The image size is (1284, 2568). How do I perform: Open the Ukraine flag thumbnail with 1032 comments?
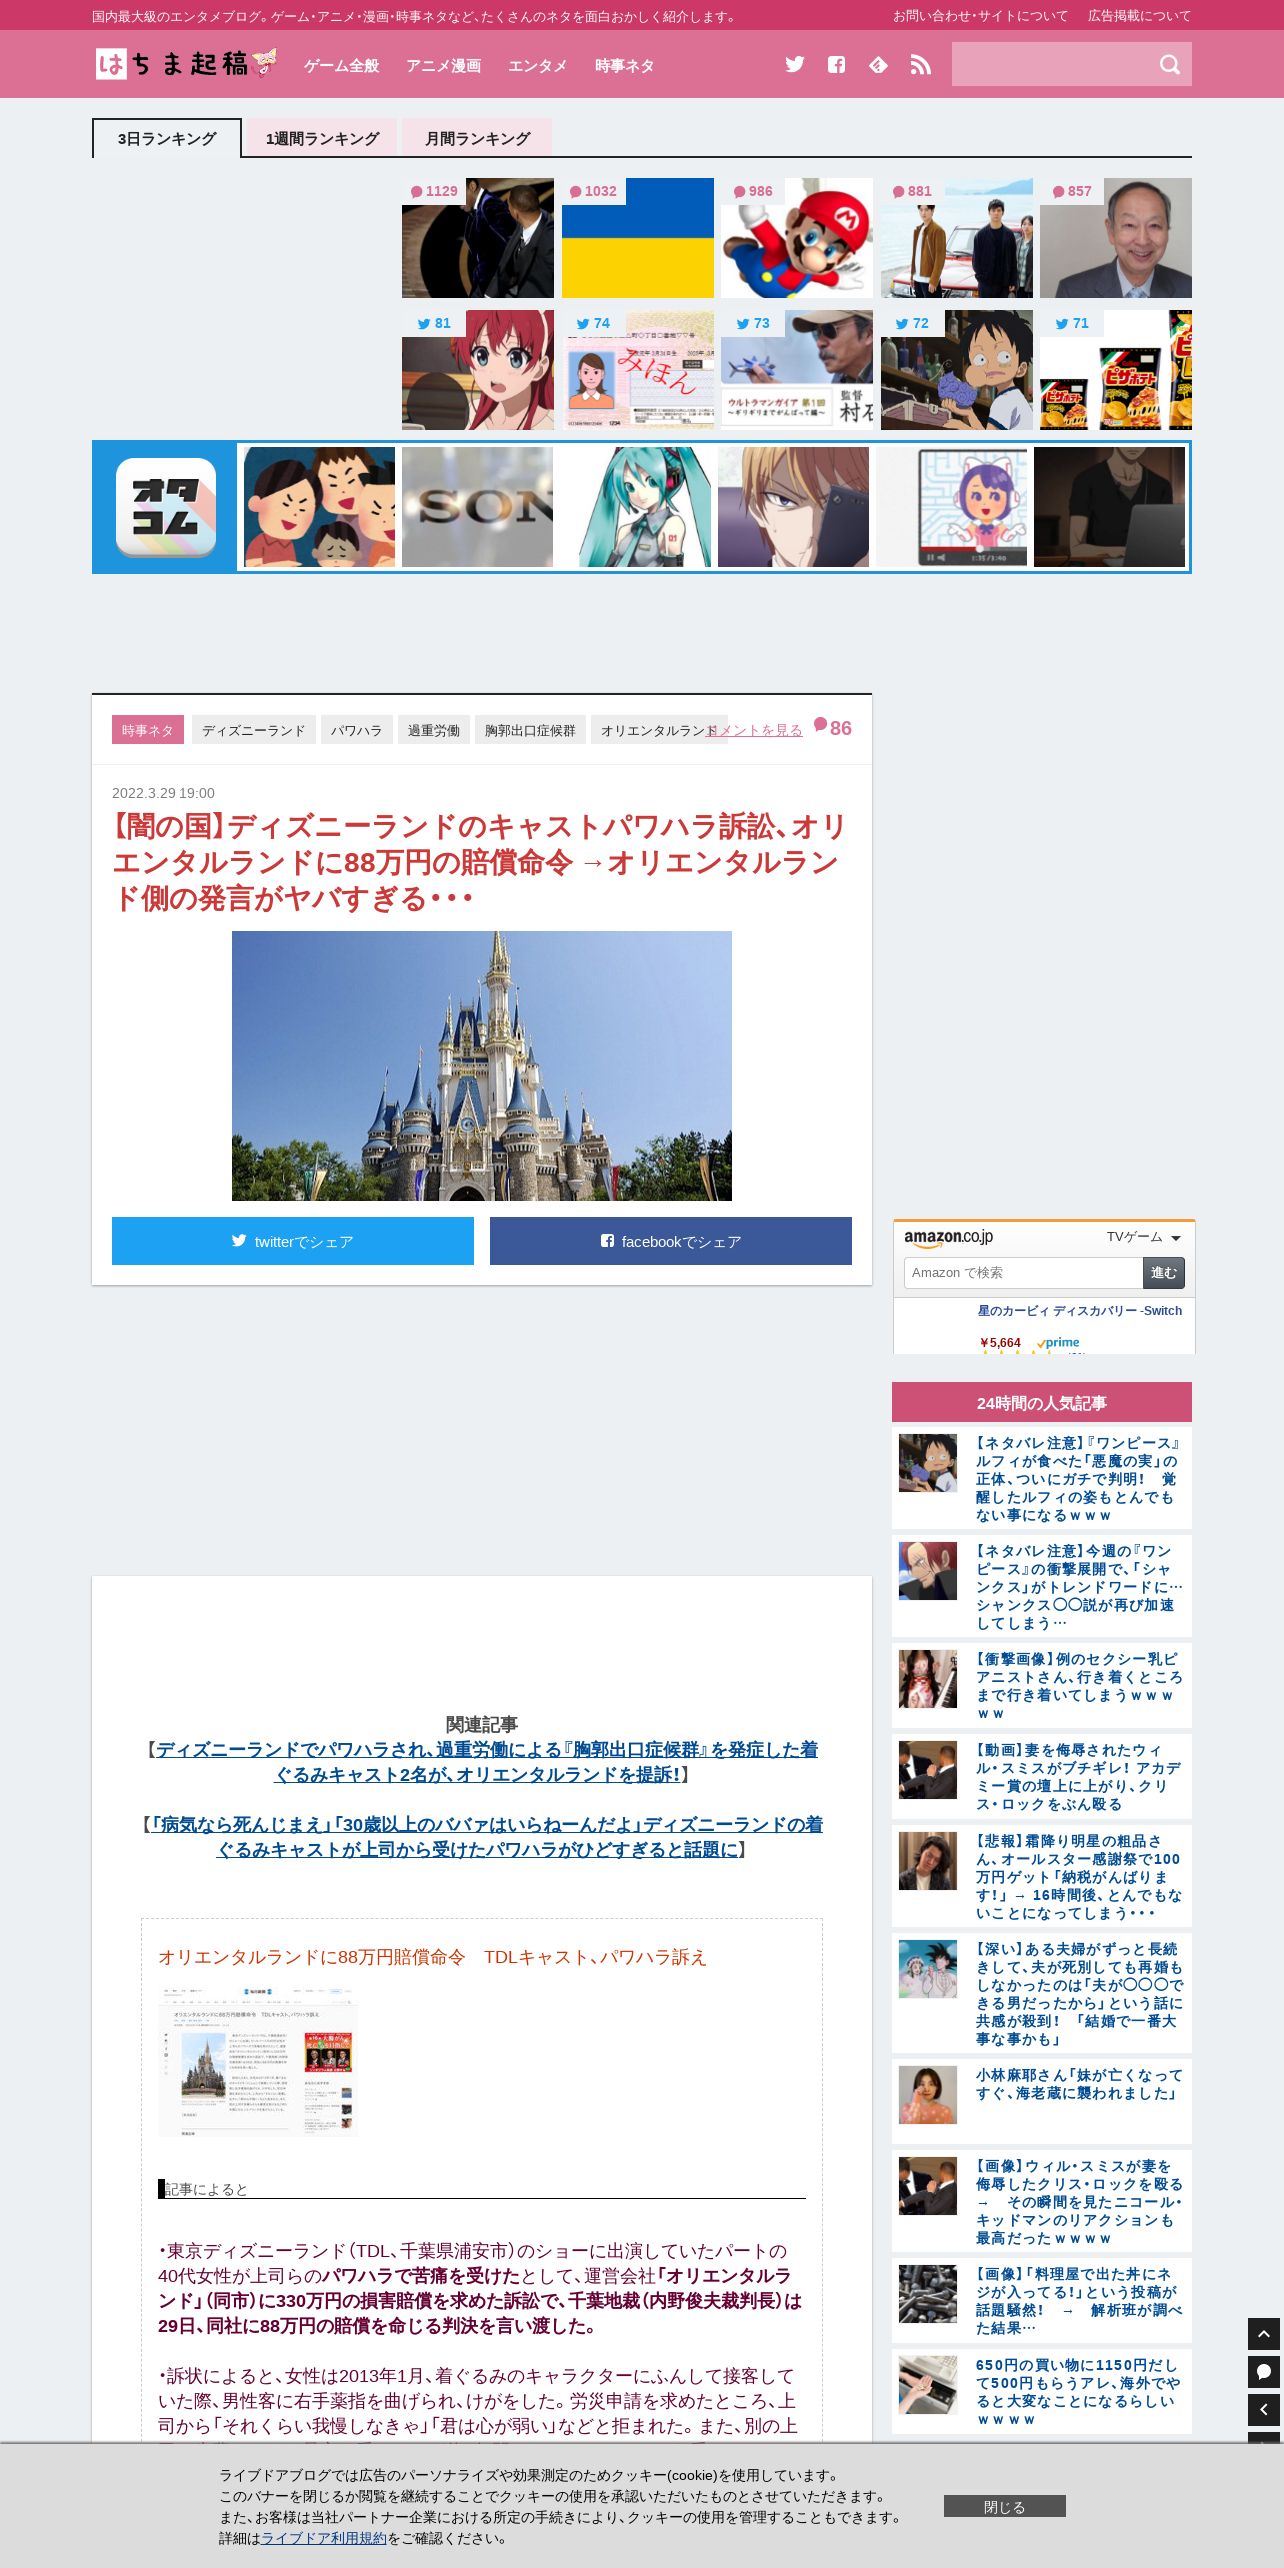pyautogui.click(x=638, y=238)
